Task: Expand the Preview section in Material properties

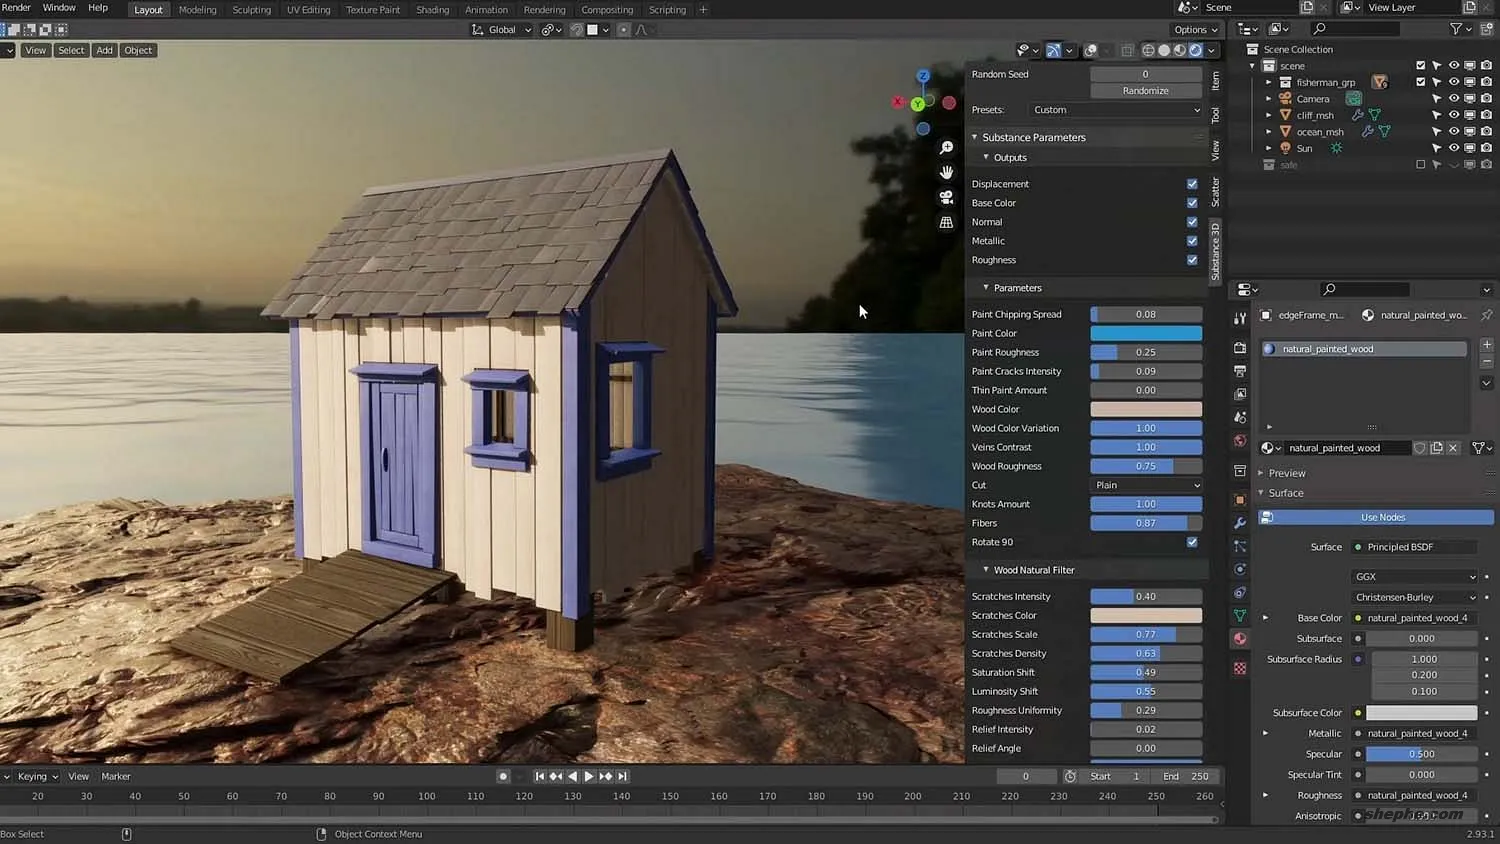Action: pos(1290,472)
